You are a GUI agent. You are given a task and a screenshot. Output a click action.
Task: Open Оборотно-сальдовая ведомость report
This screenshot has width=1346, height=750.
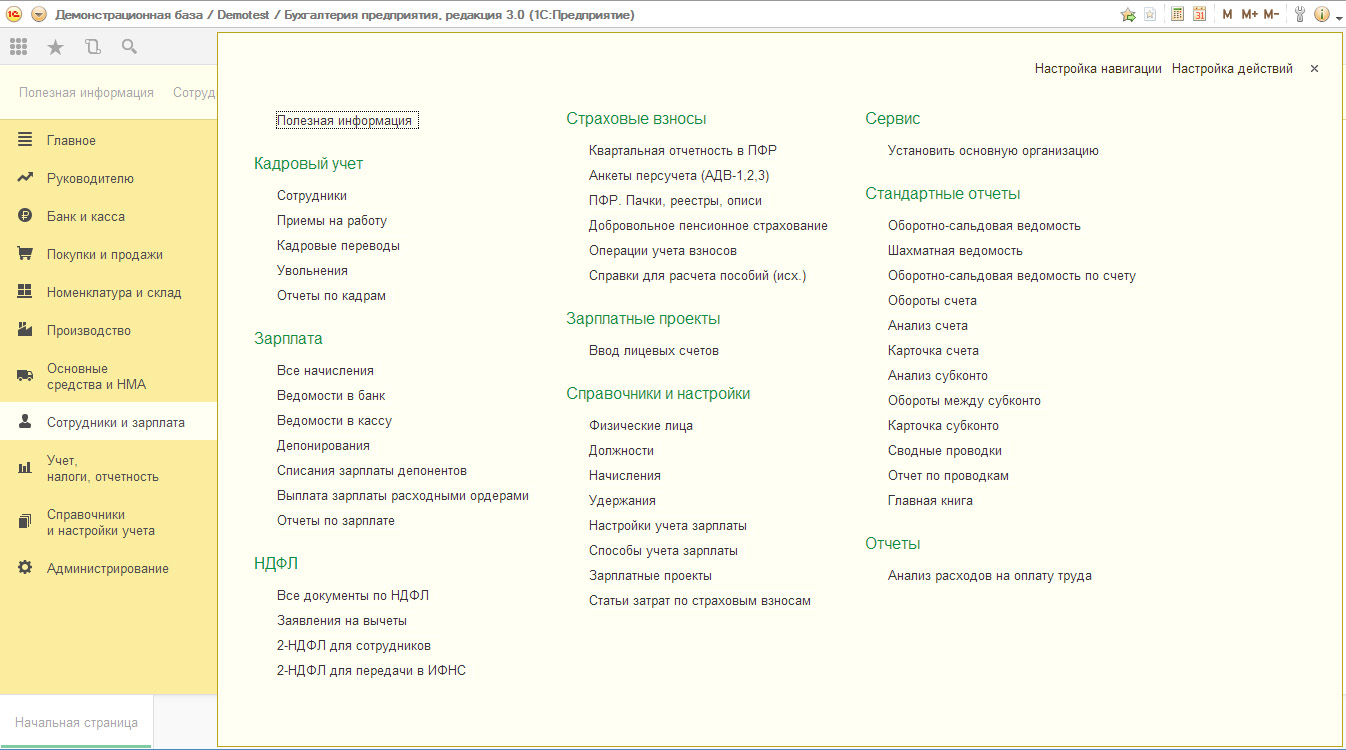[984, 226]
